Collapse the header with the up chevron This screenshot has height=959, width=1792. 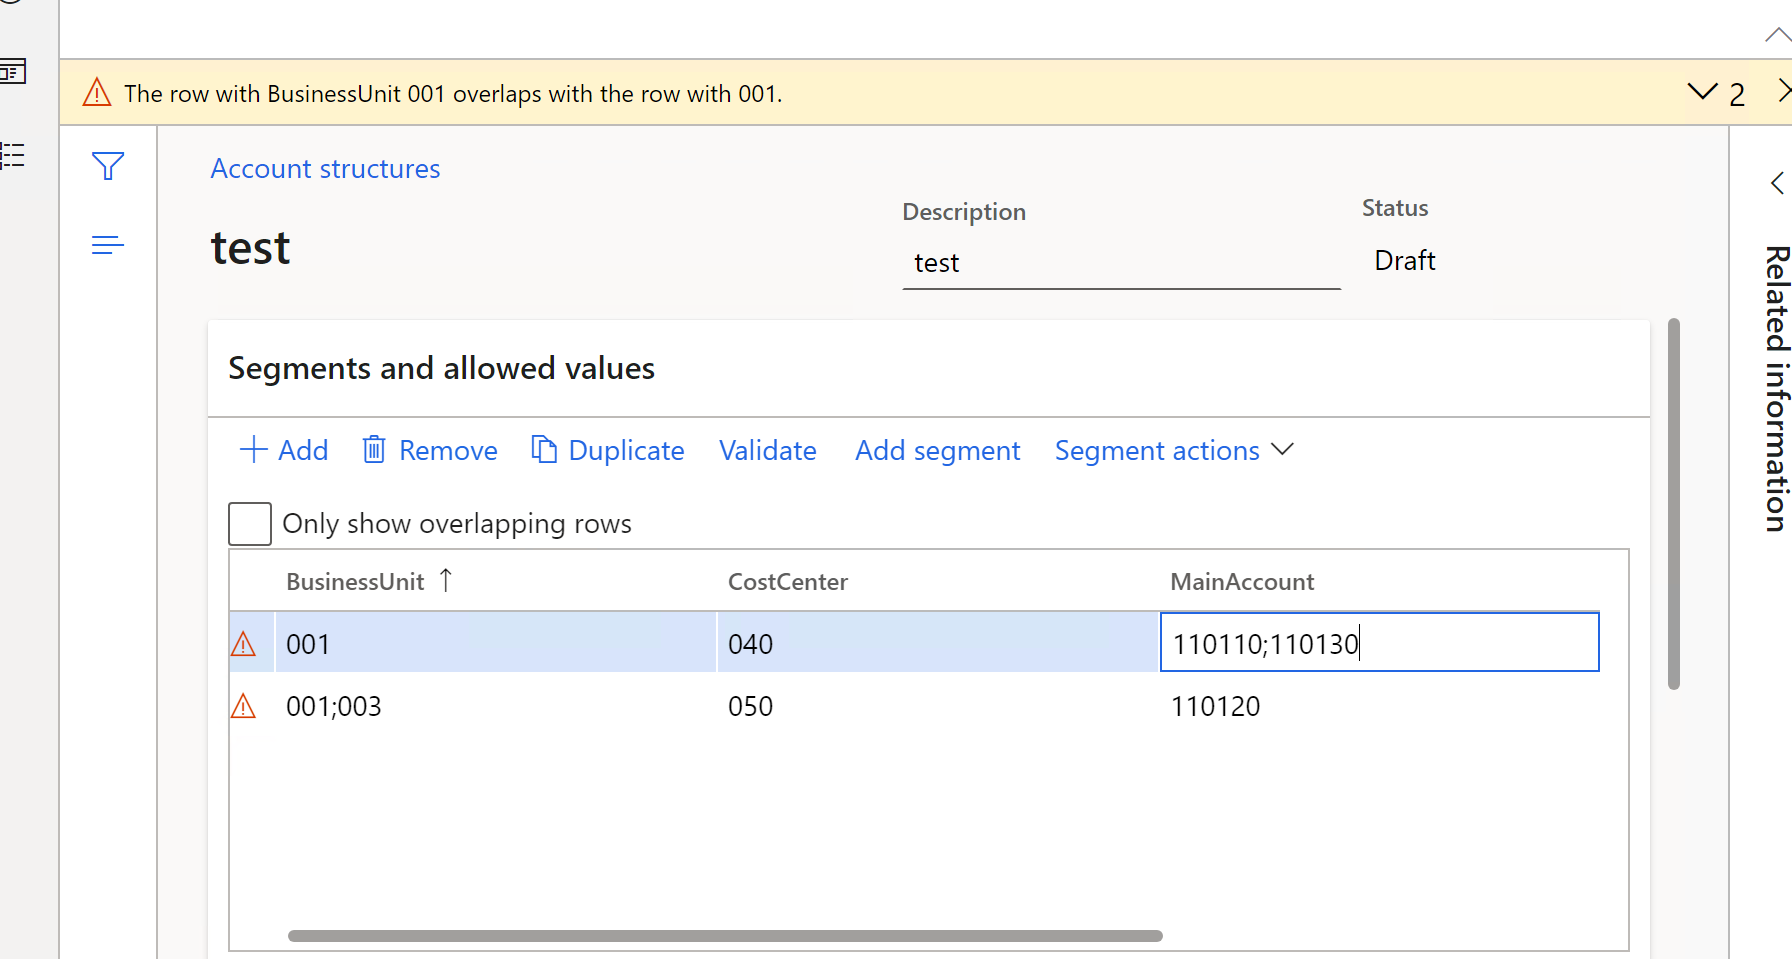1778,36
